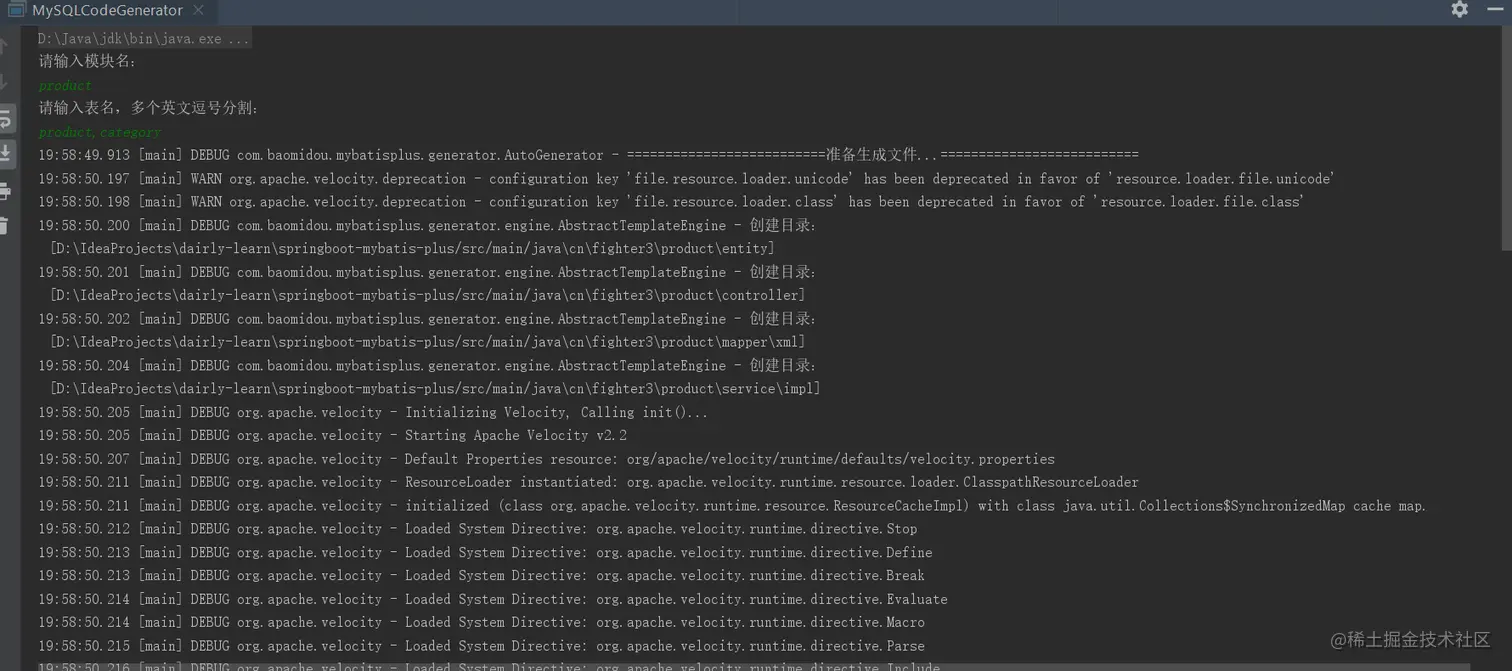Click the 'Loaded System Directive ...directive.Define' line
Image resolution: width=1512 pixels, height=671 pixels.
coord(485,552)
